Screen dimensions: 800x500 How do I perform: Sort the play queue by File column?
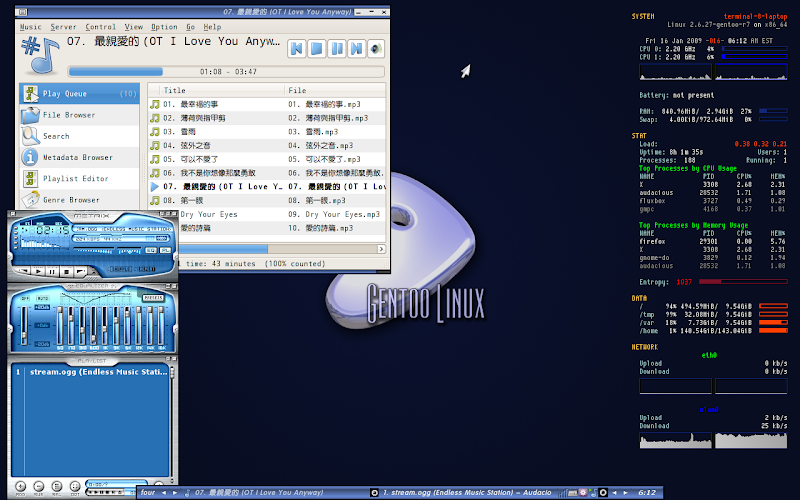pos(297,90)
